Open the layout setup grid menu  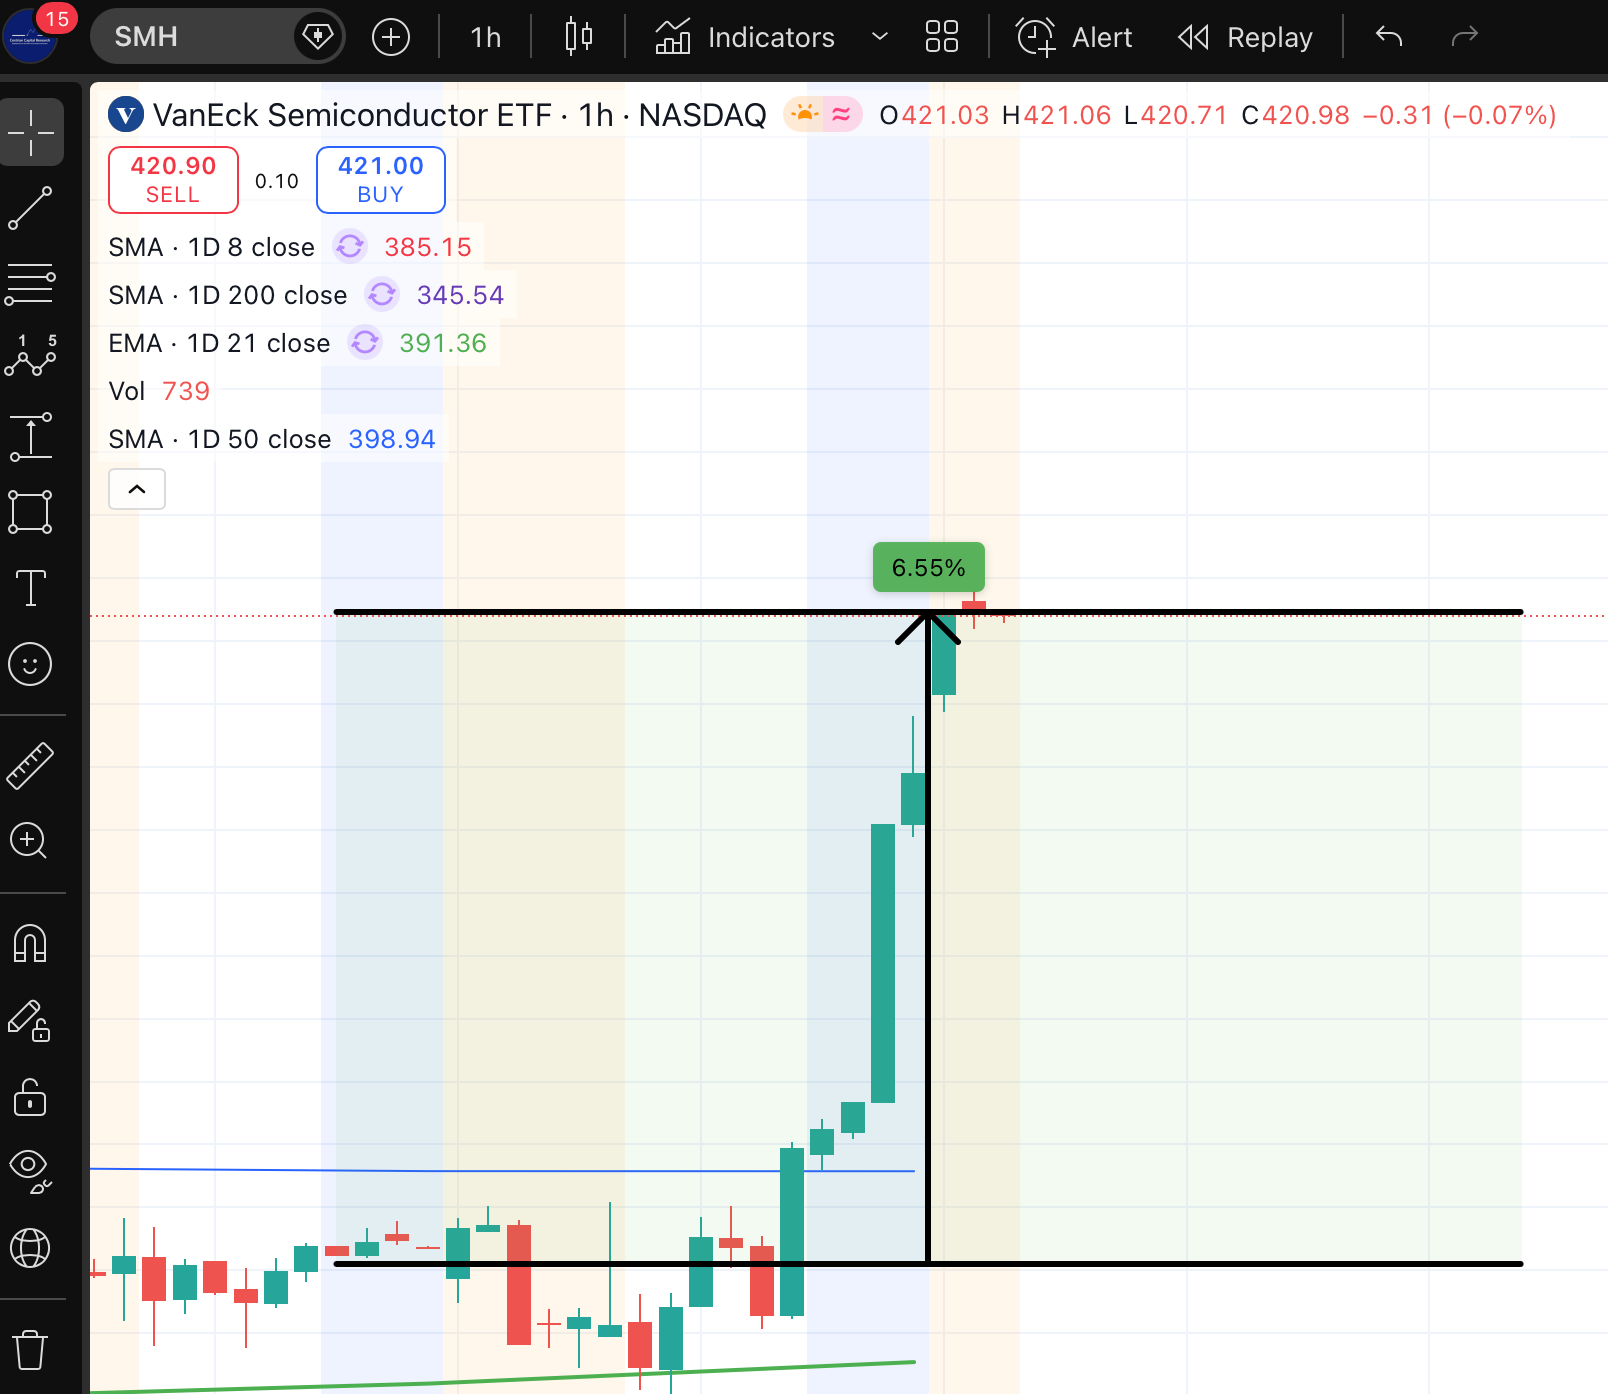[942, 37]
